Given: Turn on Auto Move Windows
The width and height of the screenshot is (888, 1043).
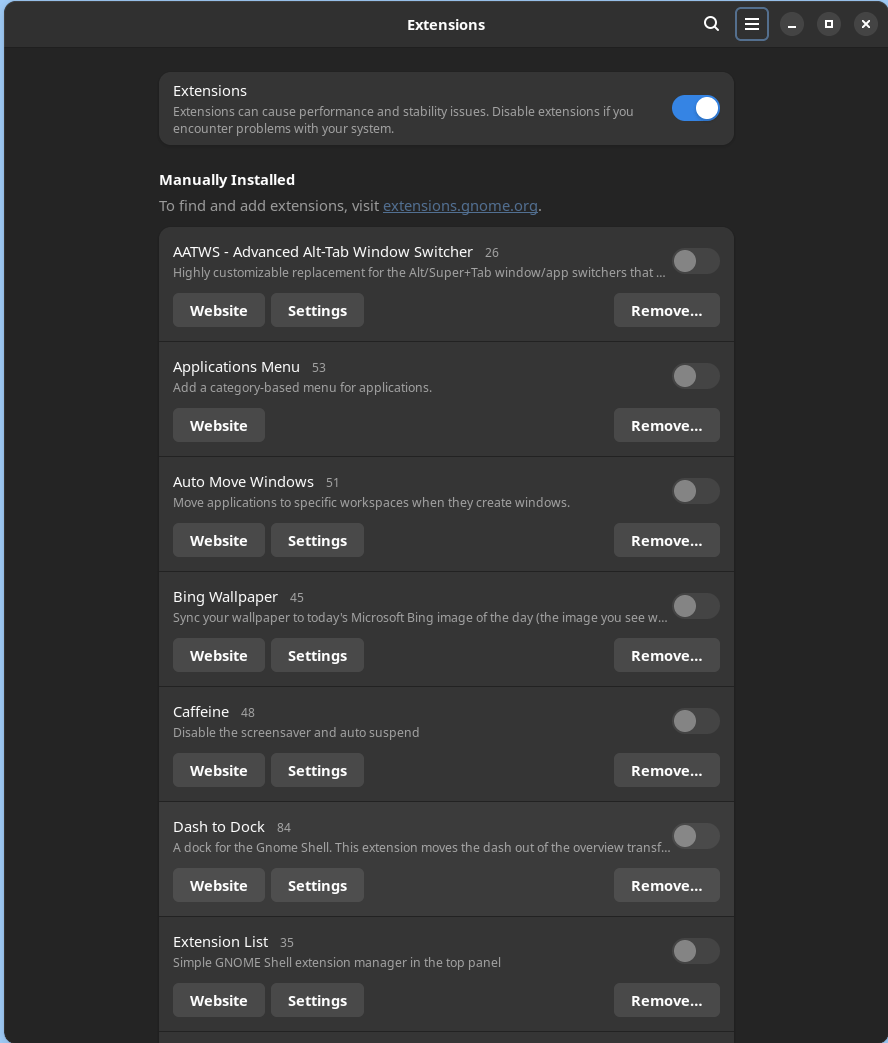Looking at the screenshot, I should (696, 491).
